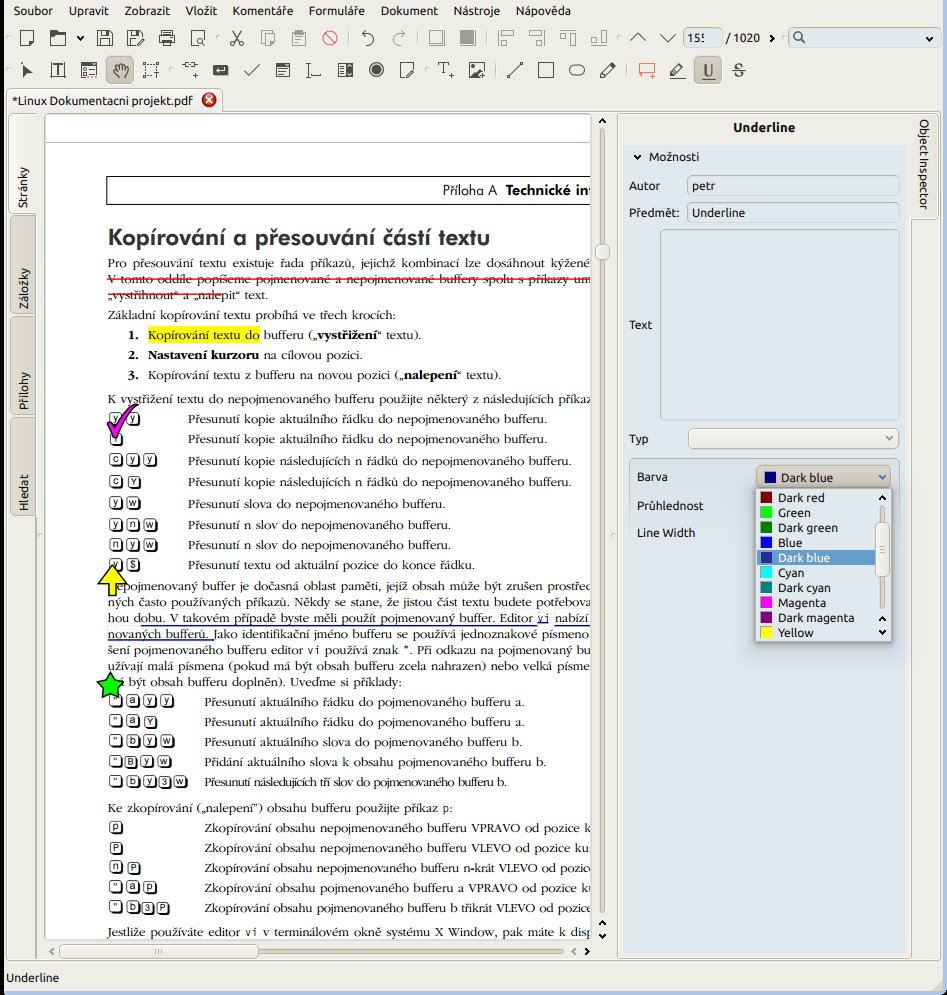This screenshot has width=947, height=995.
Task: Click the copy icon in toolbar
Action: [x=268, y=38]
